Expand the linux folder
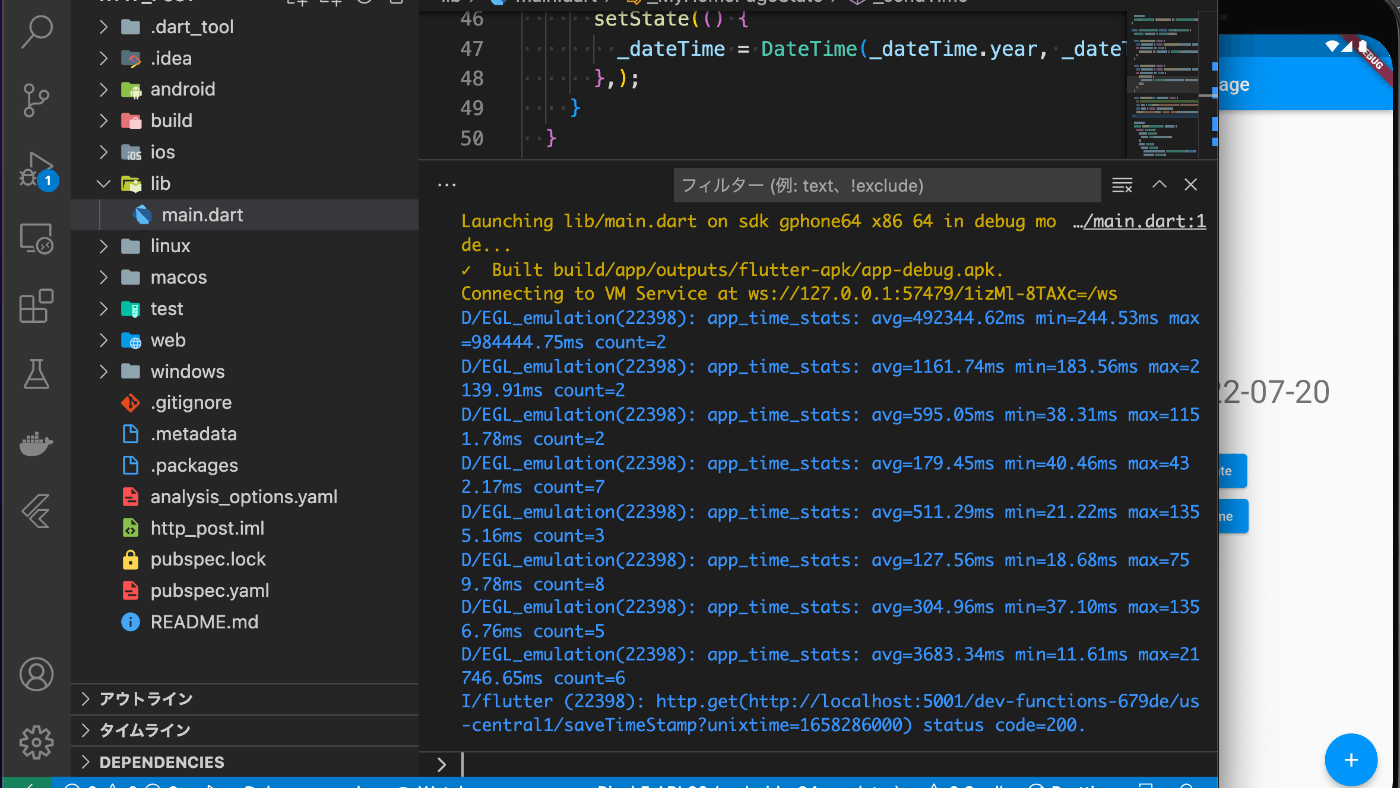Viewport: 1400px width, 788px height. [x=245, y=246]
